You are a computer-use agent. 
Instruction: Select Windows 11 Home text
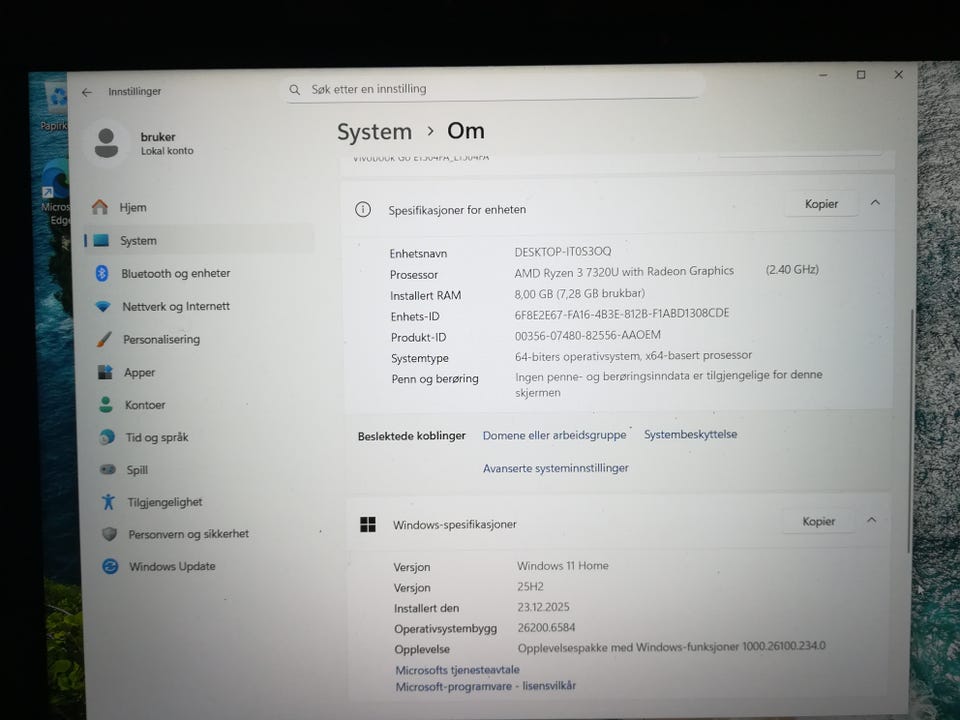point(563,566)
